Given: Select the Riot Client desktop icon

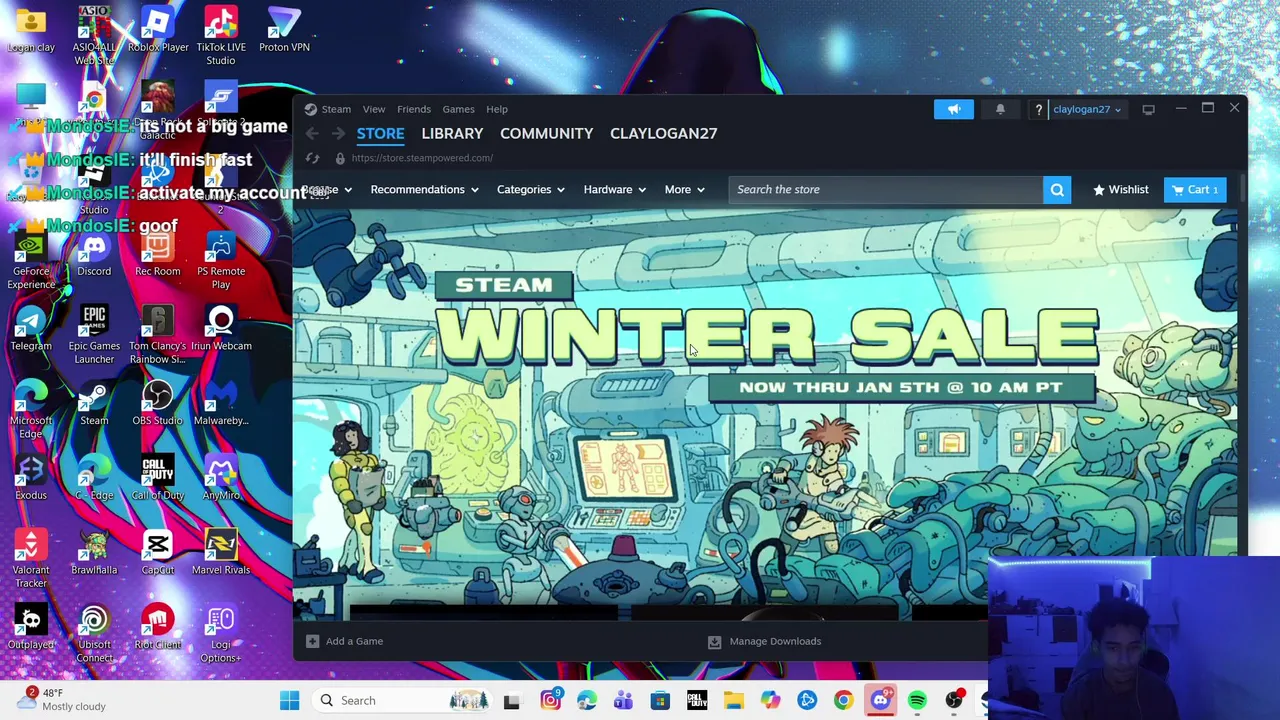Looking at the screenshot, I should pyautogui.click(x=158, y=627).
